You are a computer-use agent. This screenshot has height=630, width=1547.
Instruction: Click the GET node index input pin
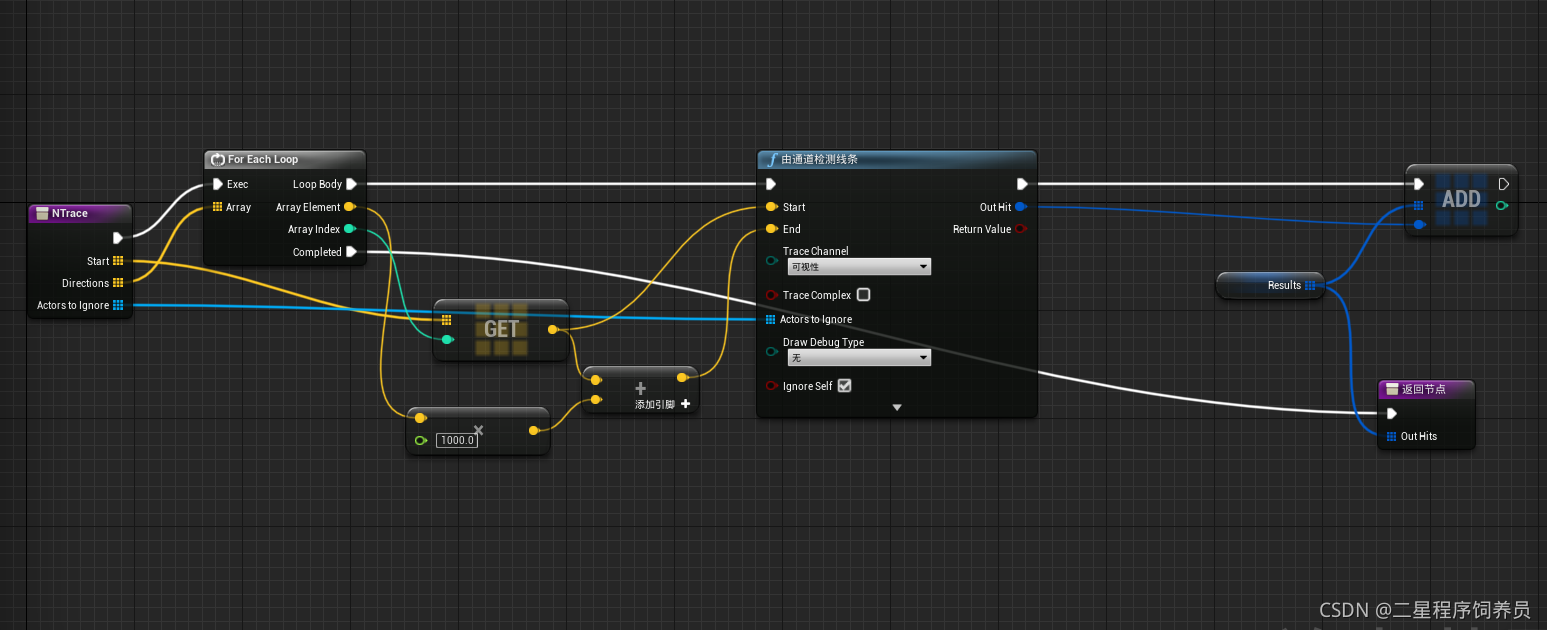[447, 340]
